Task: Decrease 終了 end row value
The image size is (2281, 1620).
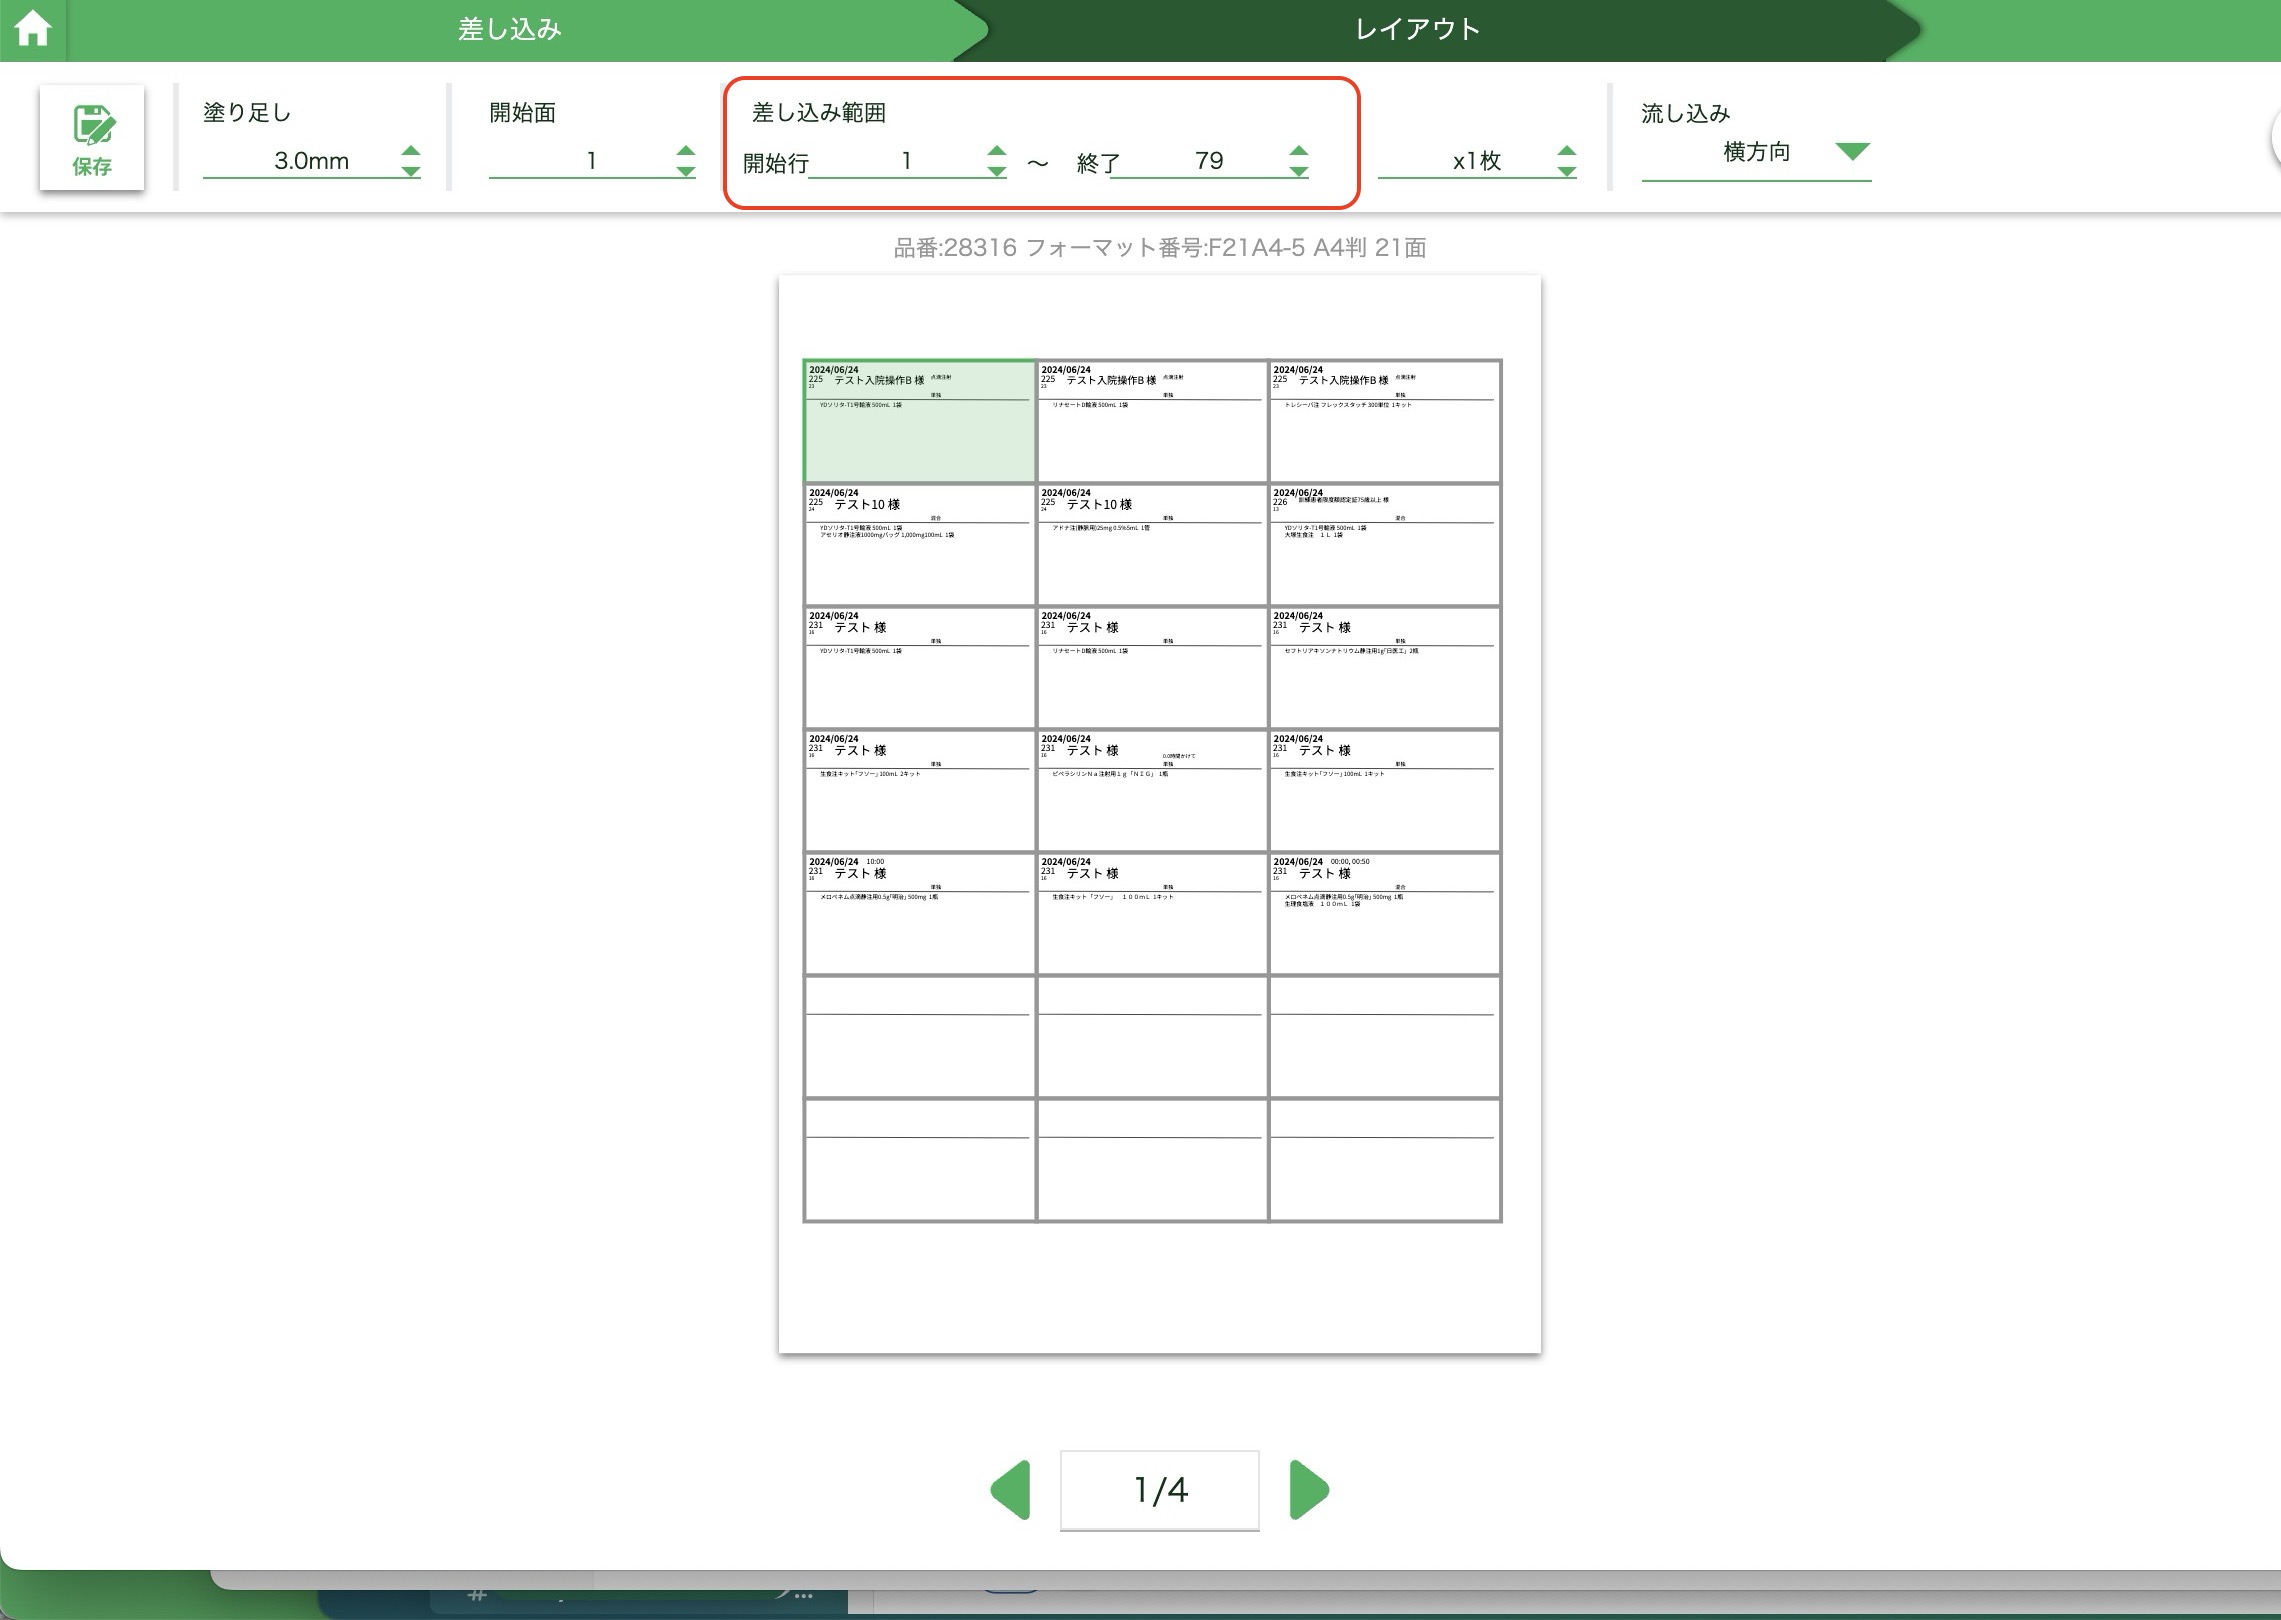Action: pyautogui.click(x=1298, y=172)
